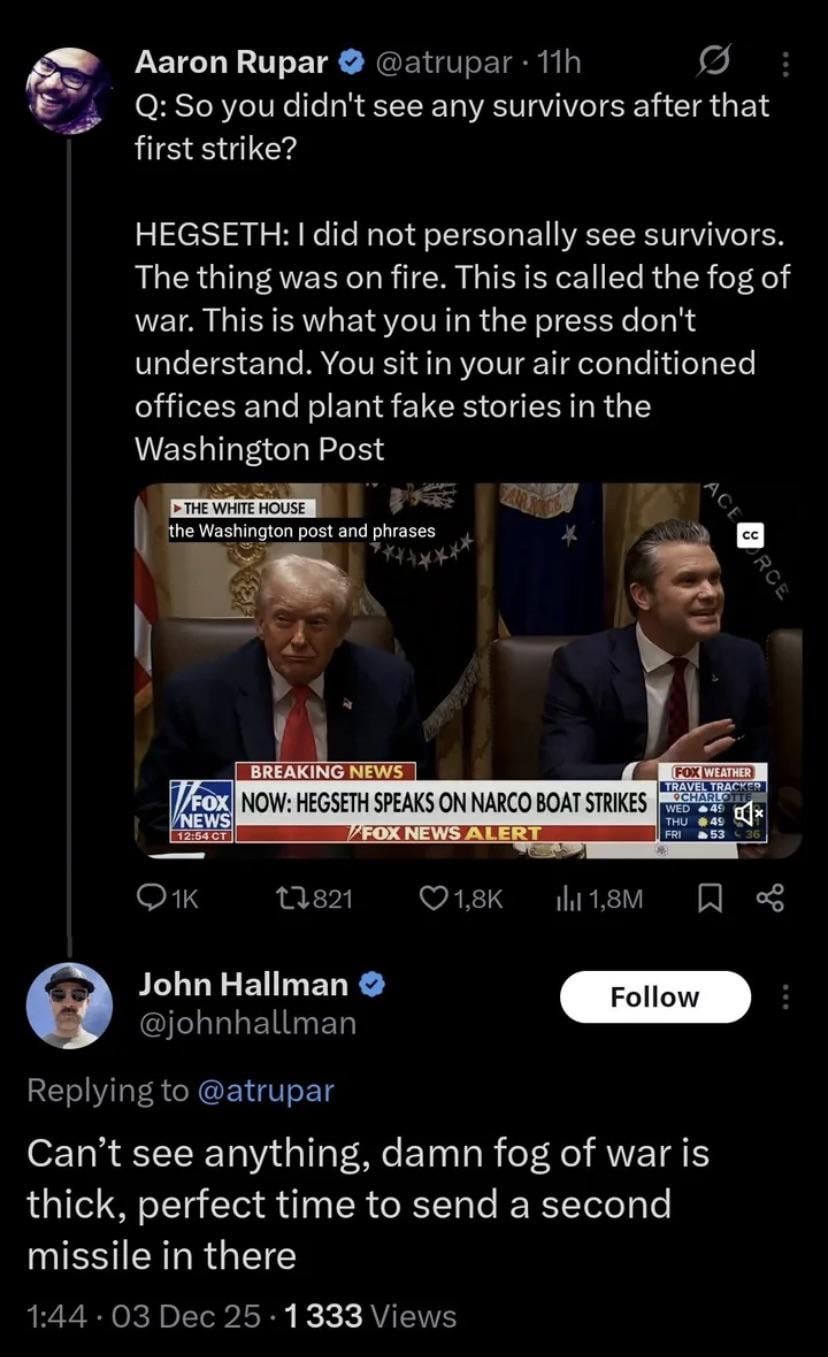The width and height of the screenshot is (828, 1357).
Task: Open more options for Aaron Rupar's tweet
Action: (785, 65)
